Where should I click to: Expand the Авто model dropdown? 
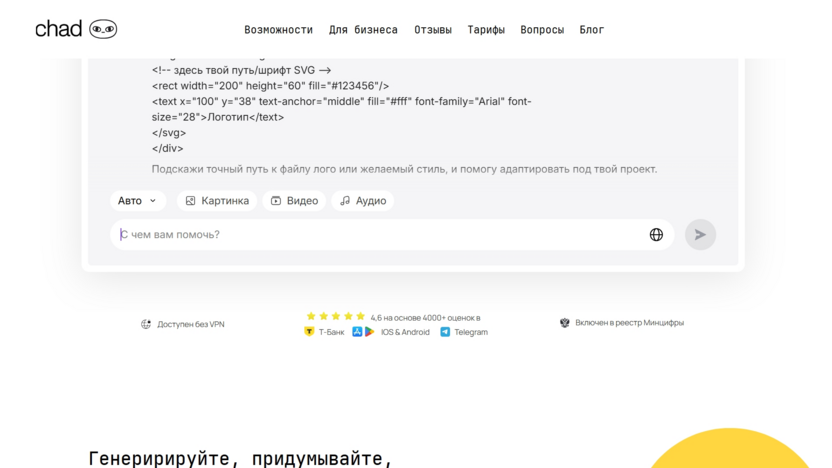pos(138,201)
